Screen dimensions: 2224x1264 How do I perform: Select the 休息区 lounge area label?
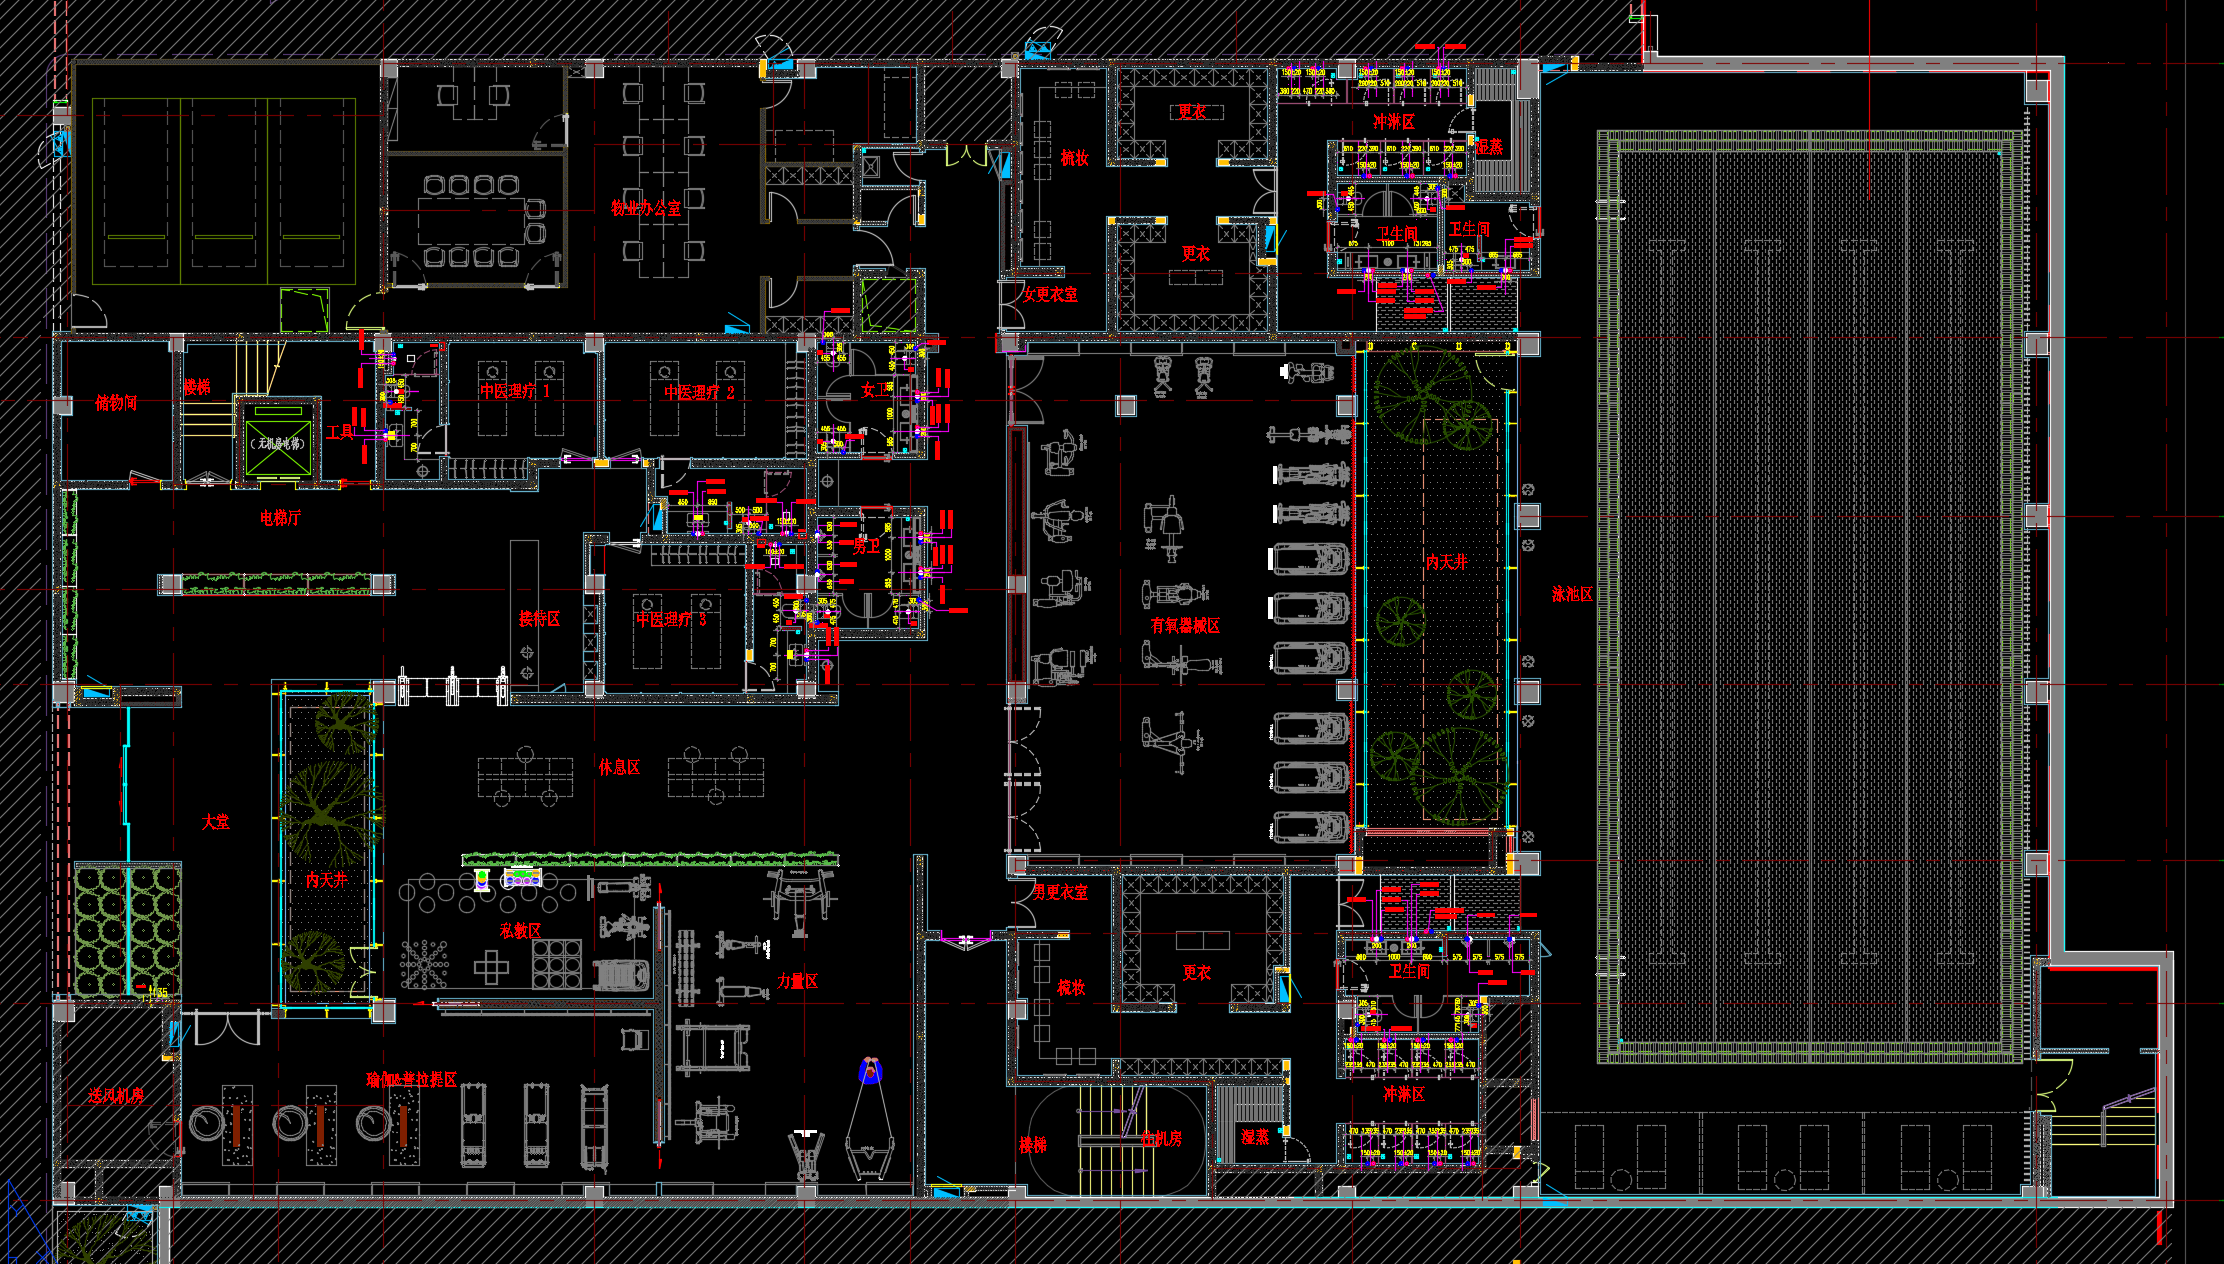[x=619, y=767]
